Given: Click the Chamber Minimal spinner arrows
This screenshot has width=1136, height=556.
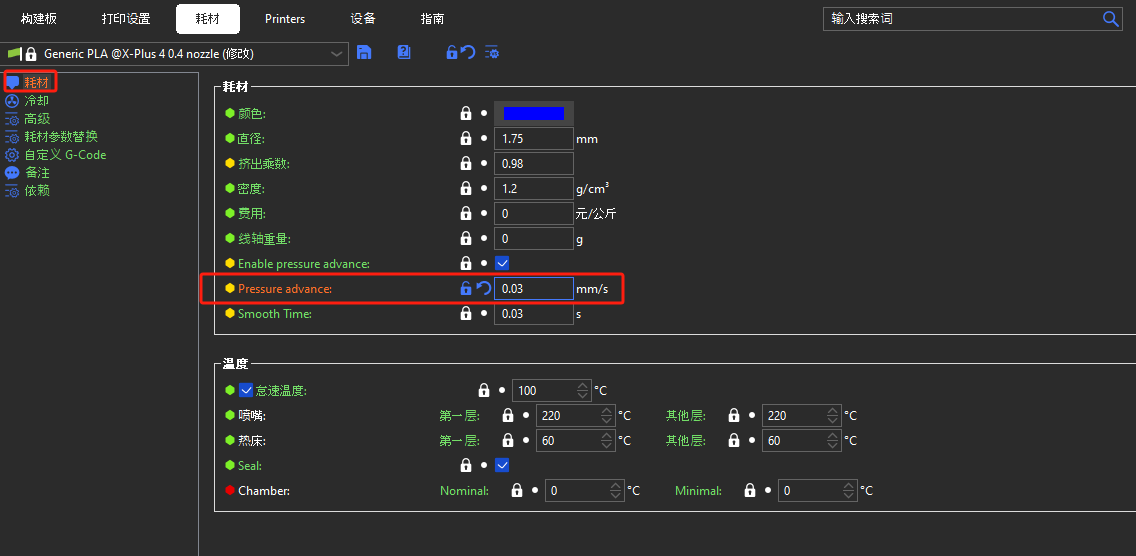Looking at the screenshot, I should (x=849, y=491).
